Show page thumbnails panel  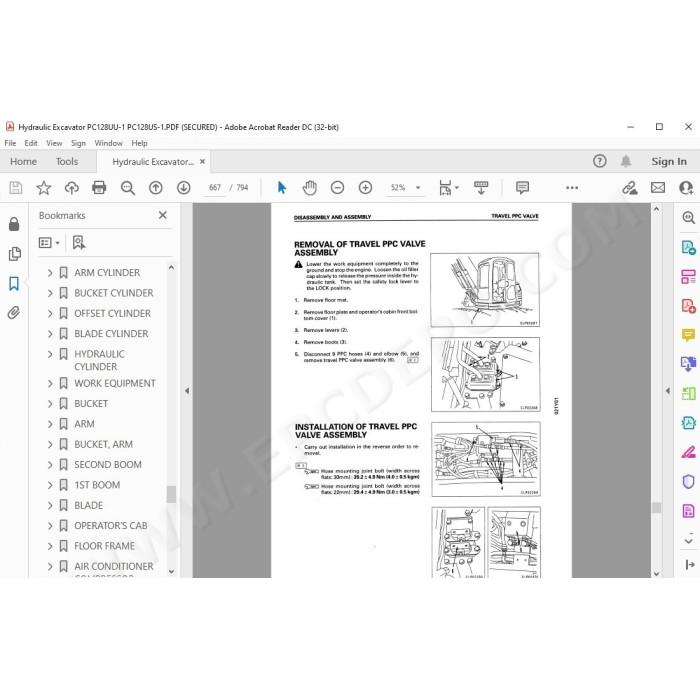pyautogui.click(x=14, y=254)
